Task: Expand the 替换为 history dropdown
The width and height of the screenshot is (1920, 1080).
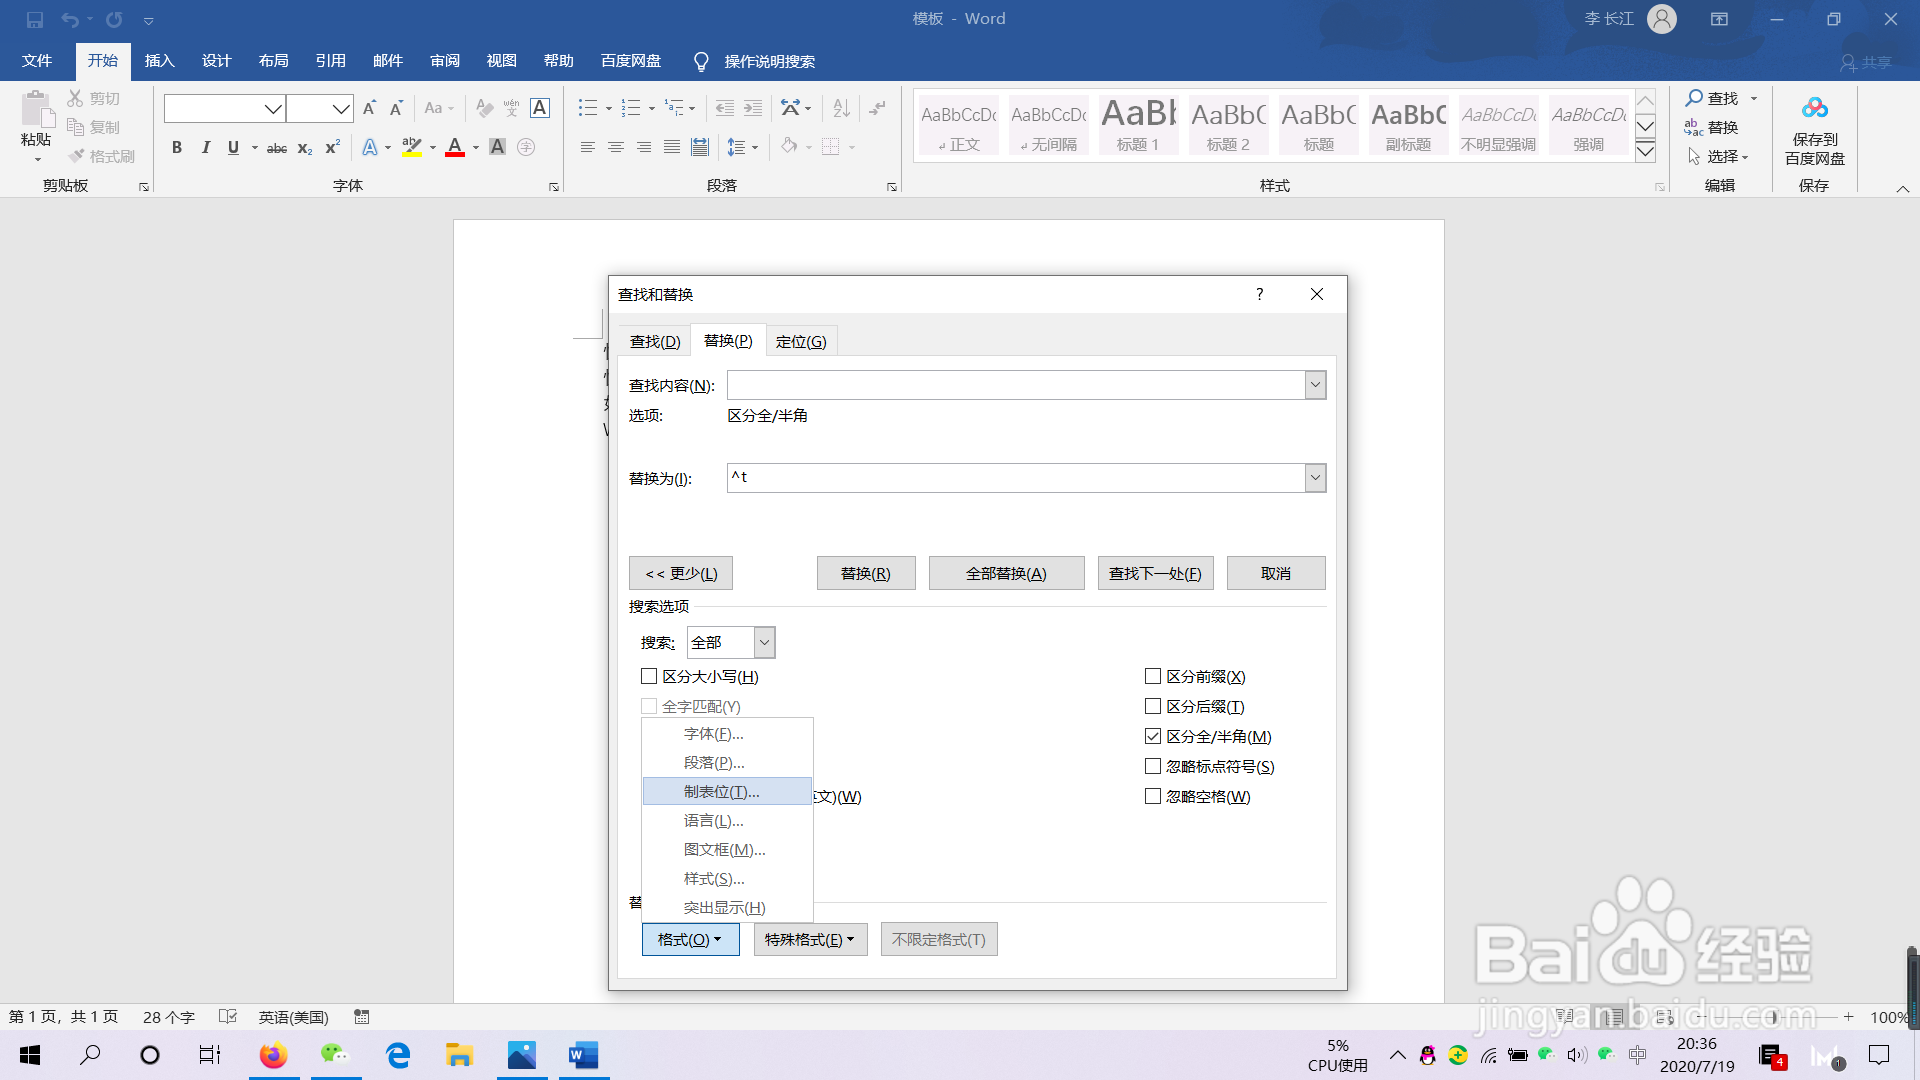Action: pyautogui.click(x=1314, y=478)
